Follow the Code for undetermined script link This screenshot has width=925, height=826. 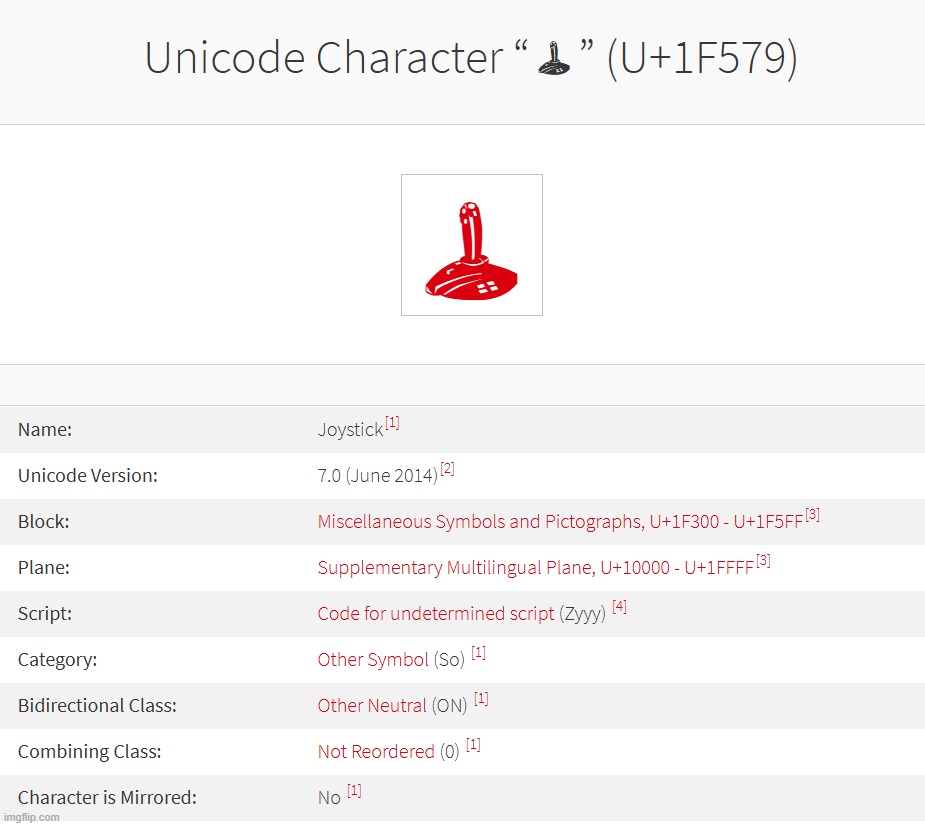[x=435, y=614]
